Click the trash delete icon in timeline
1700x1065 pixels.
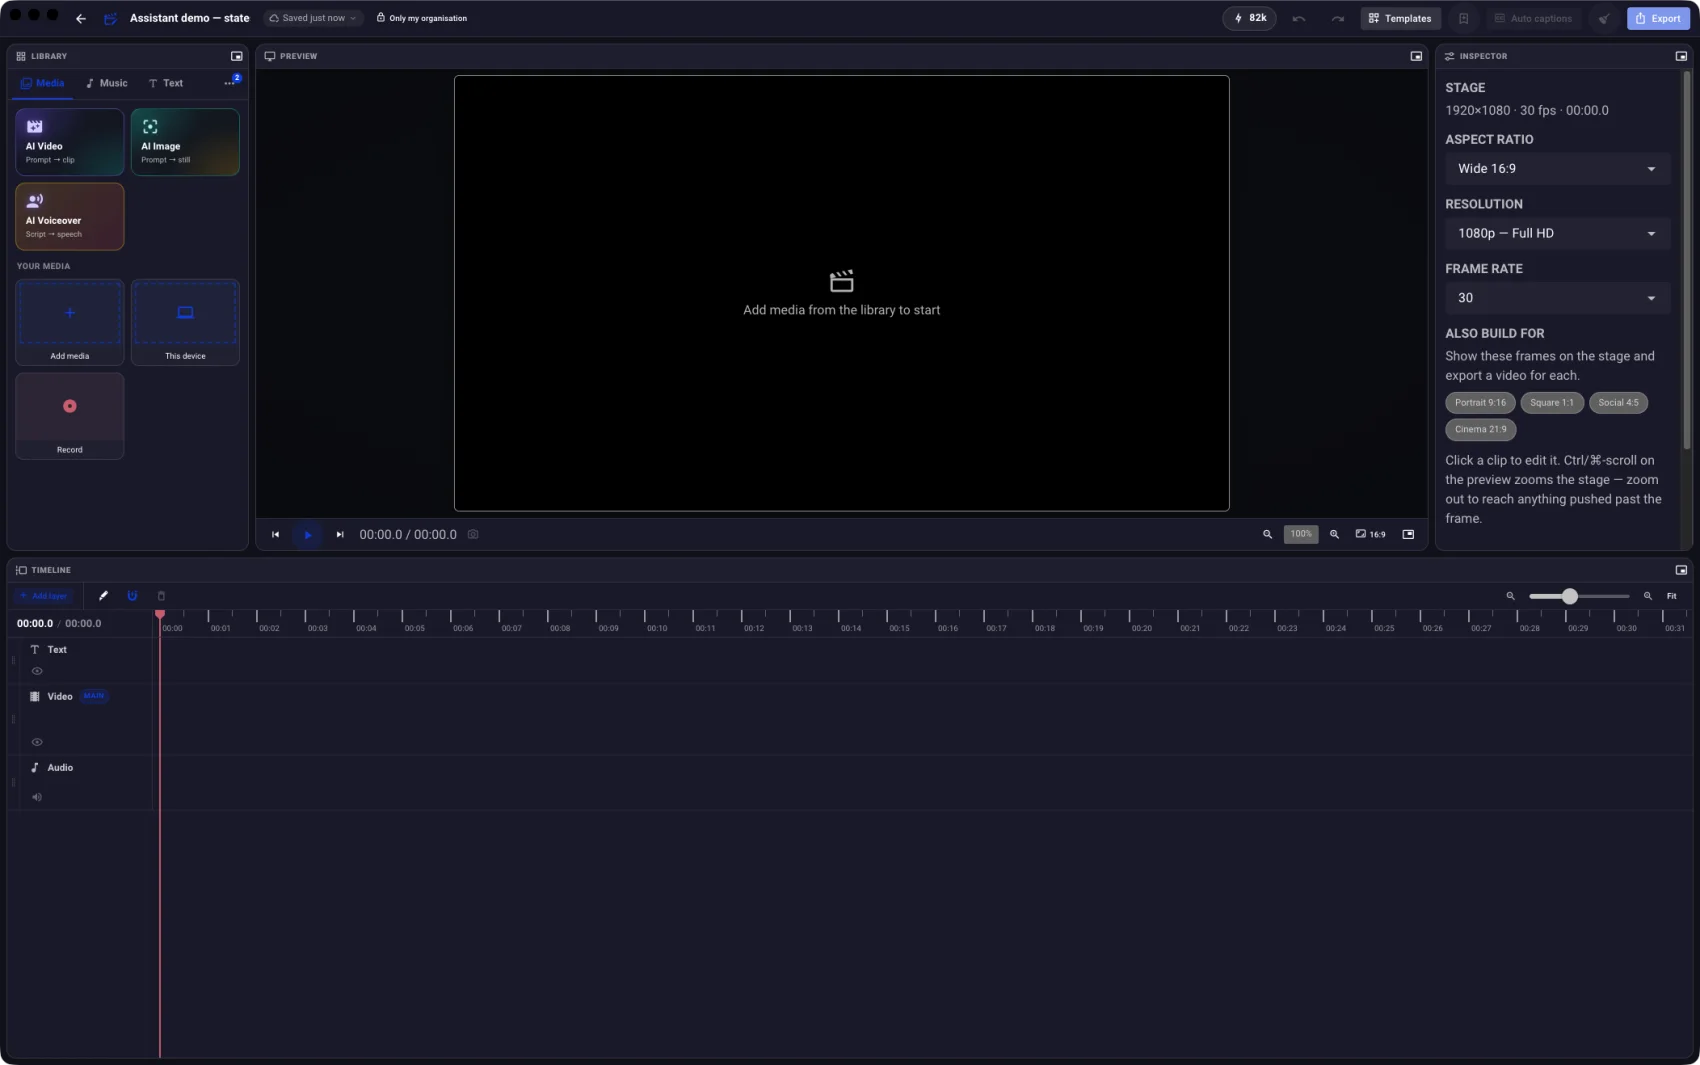tap(161, 596)
